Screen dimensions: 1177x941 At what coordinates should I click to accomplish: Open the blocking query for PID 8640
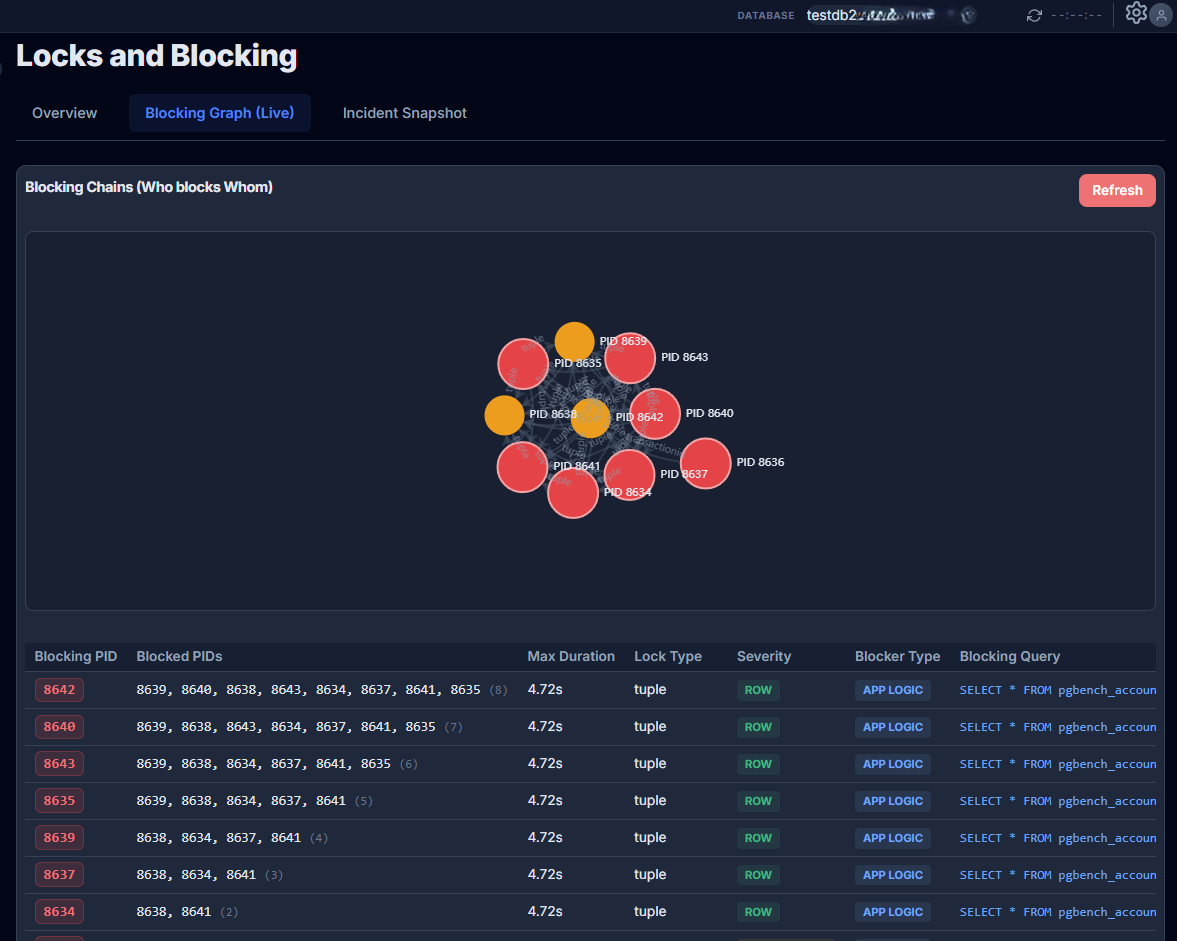(1057, 727)
